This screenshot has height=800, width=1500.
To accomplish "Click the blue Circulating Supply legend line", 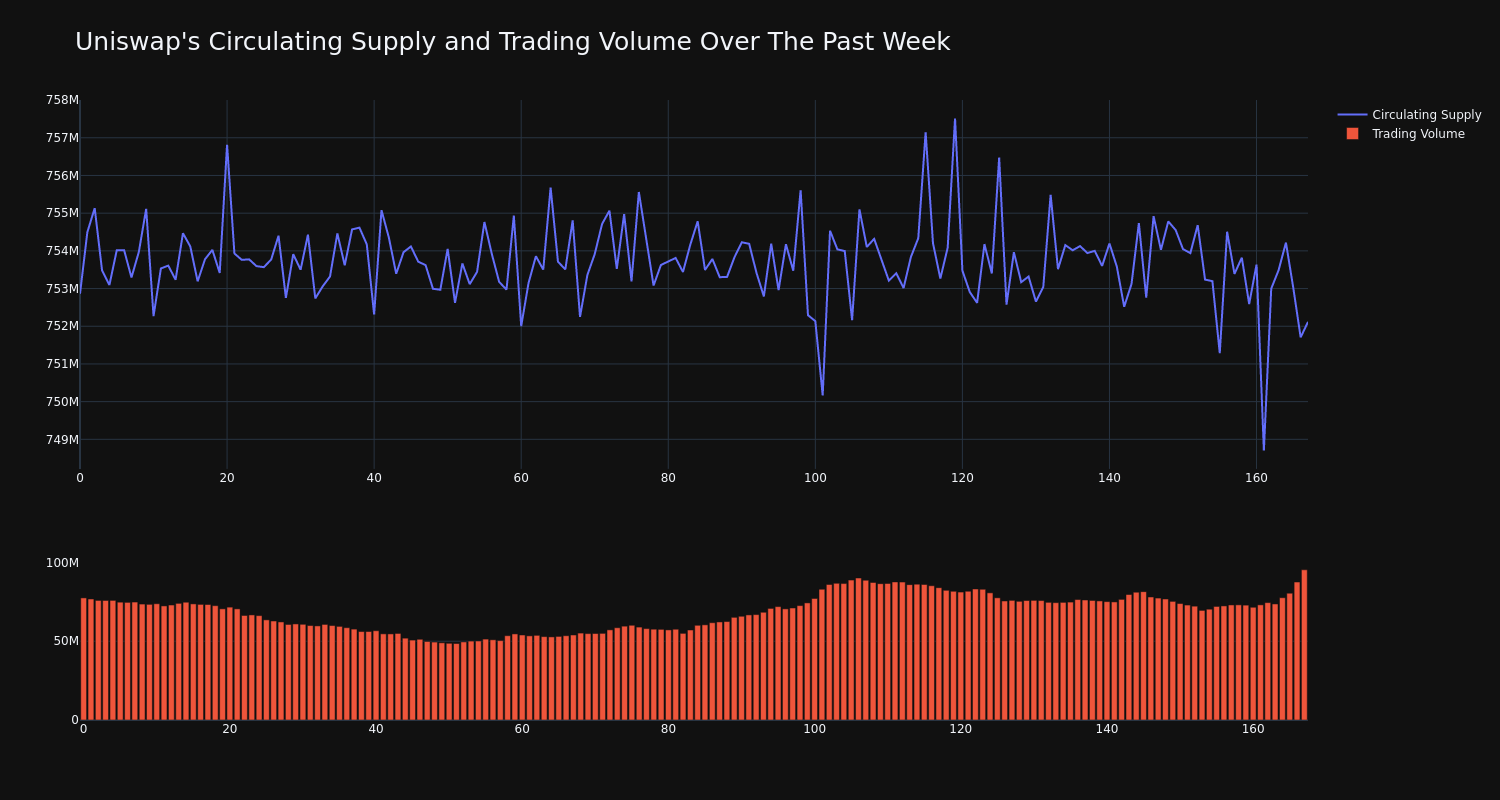I will coord(1352,115).
